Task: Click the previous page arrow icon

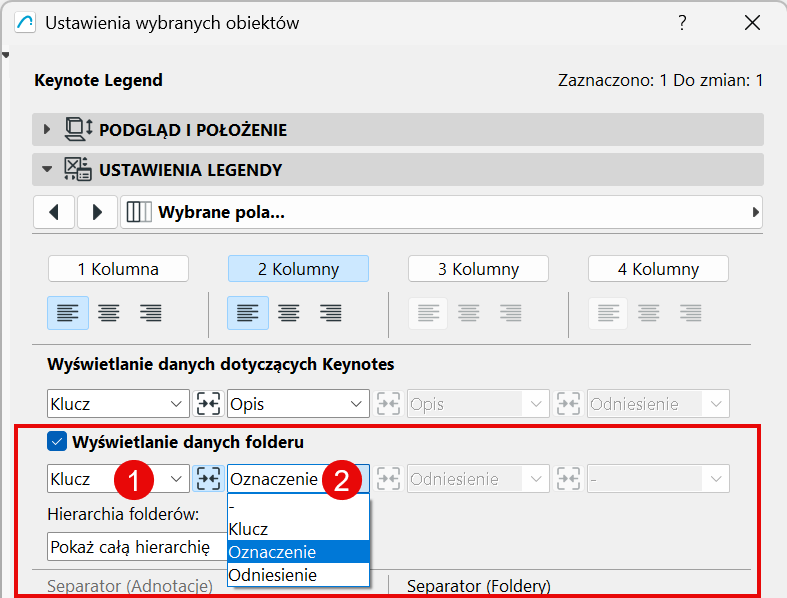Action: click(x=54, y=212)
